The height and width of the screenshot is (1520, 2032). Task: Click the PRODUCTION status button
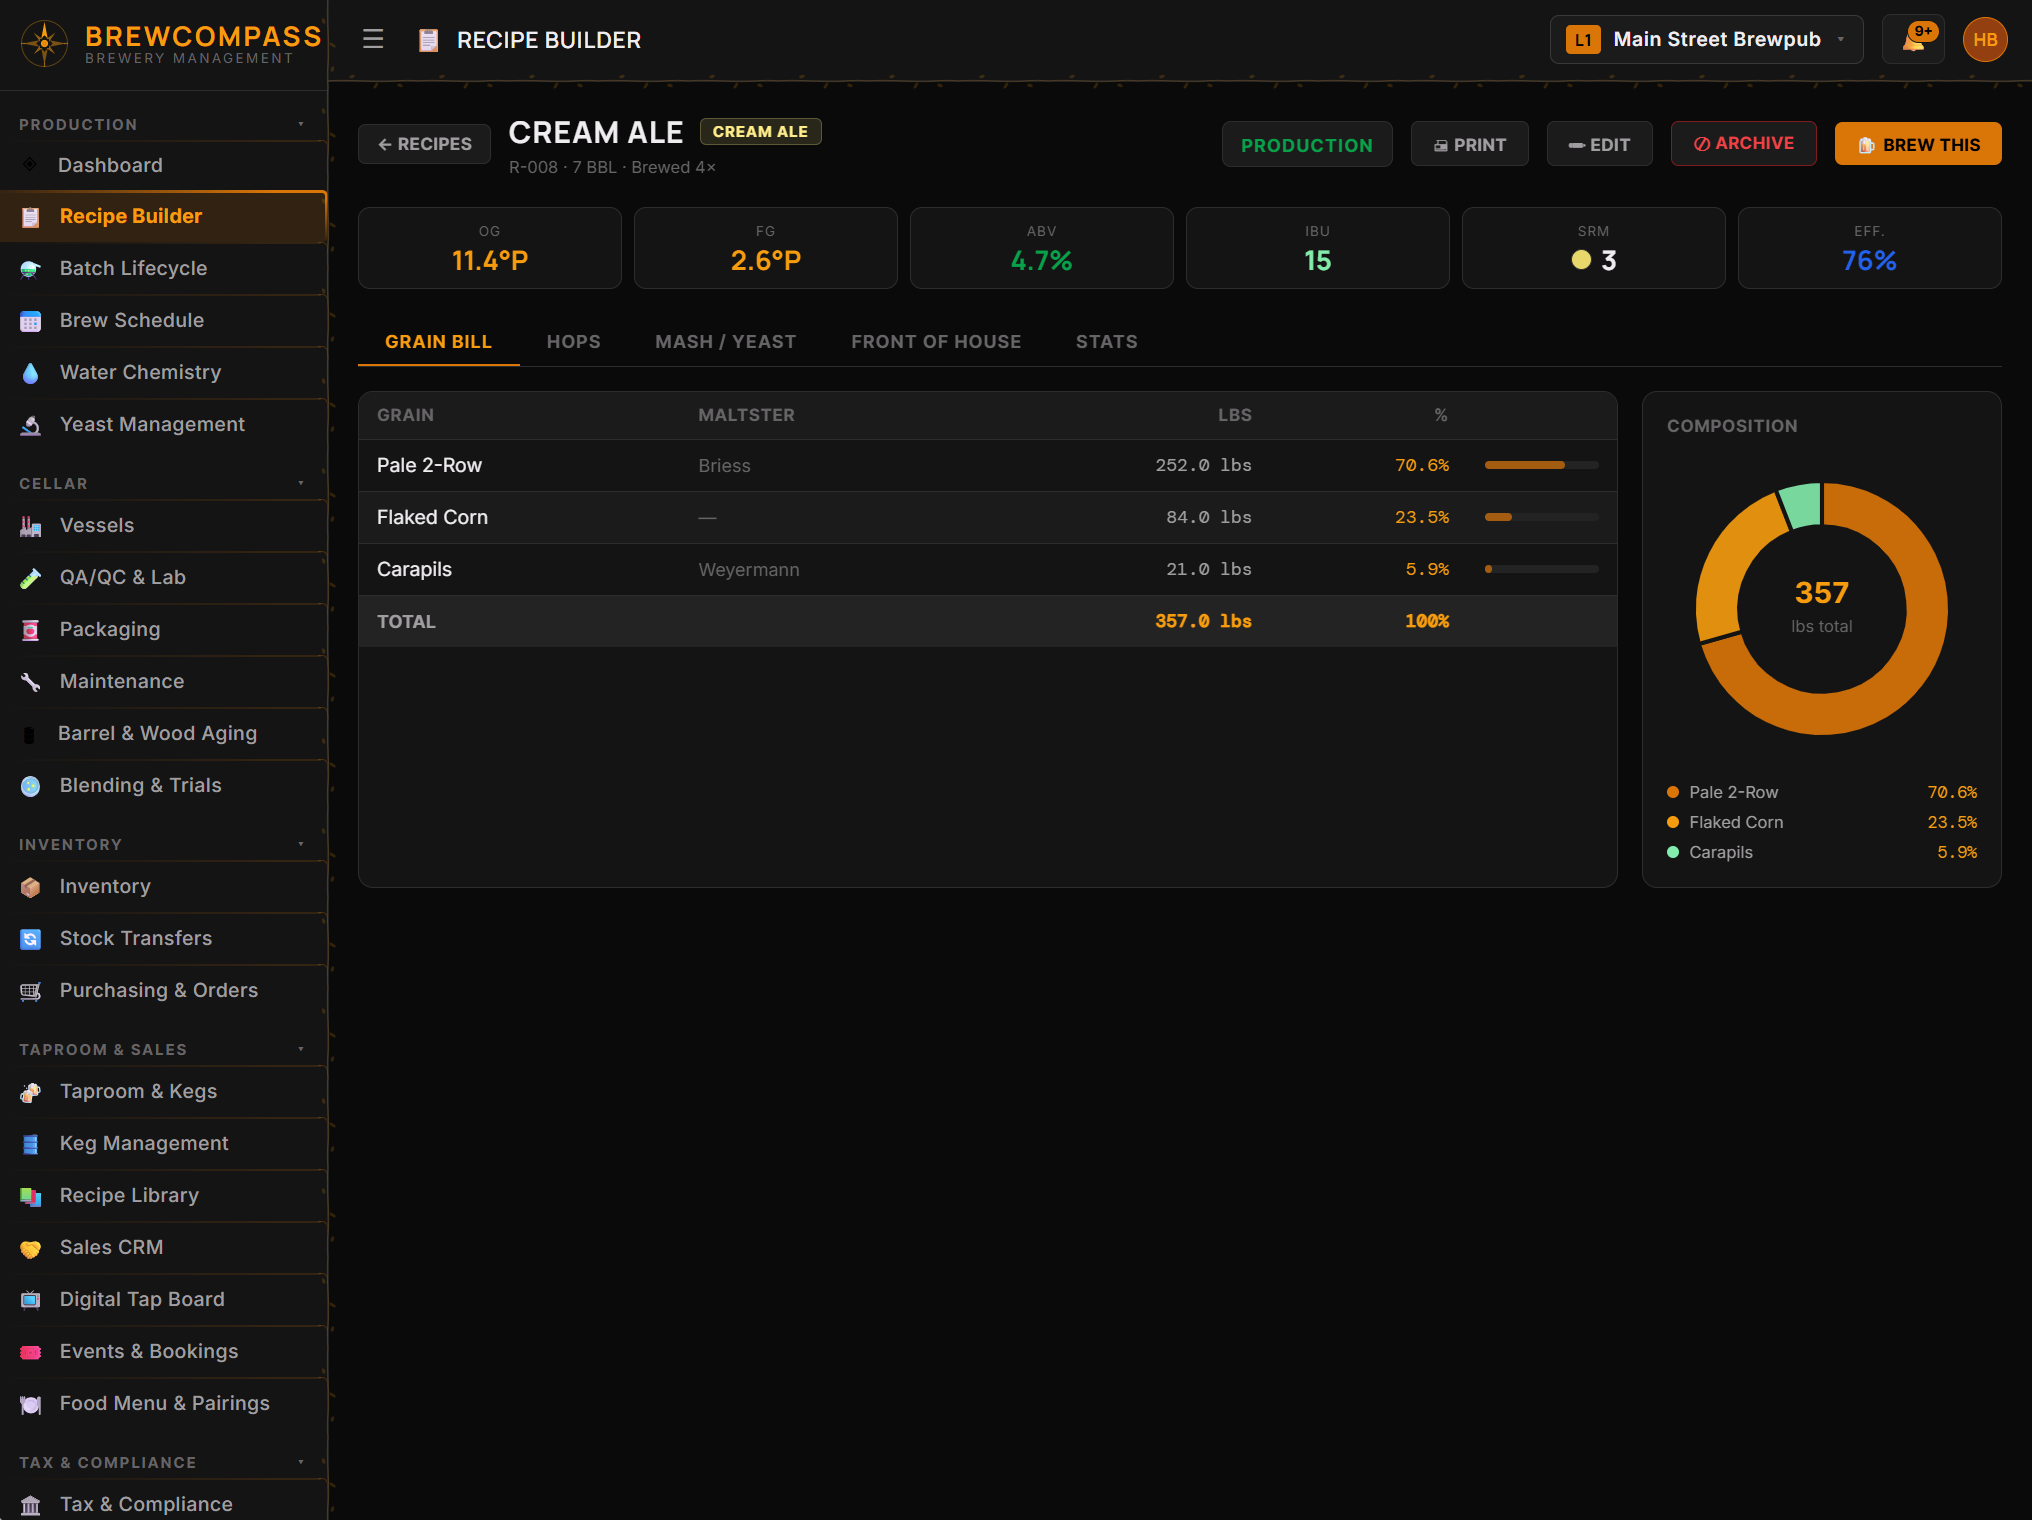point(1307,145)
